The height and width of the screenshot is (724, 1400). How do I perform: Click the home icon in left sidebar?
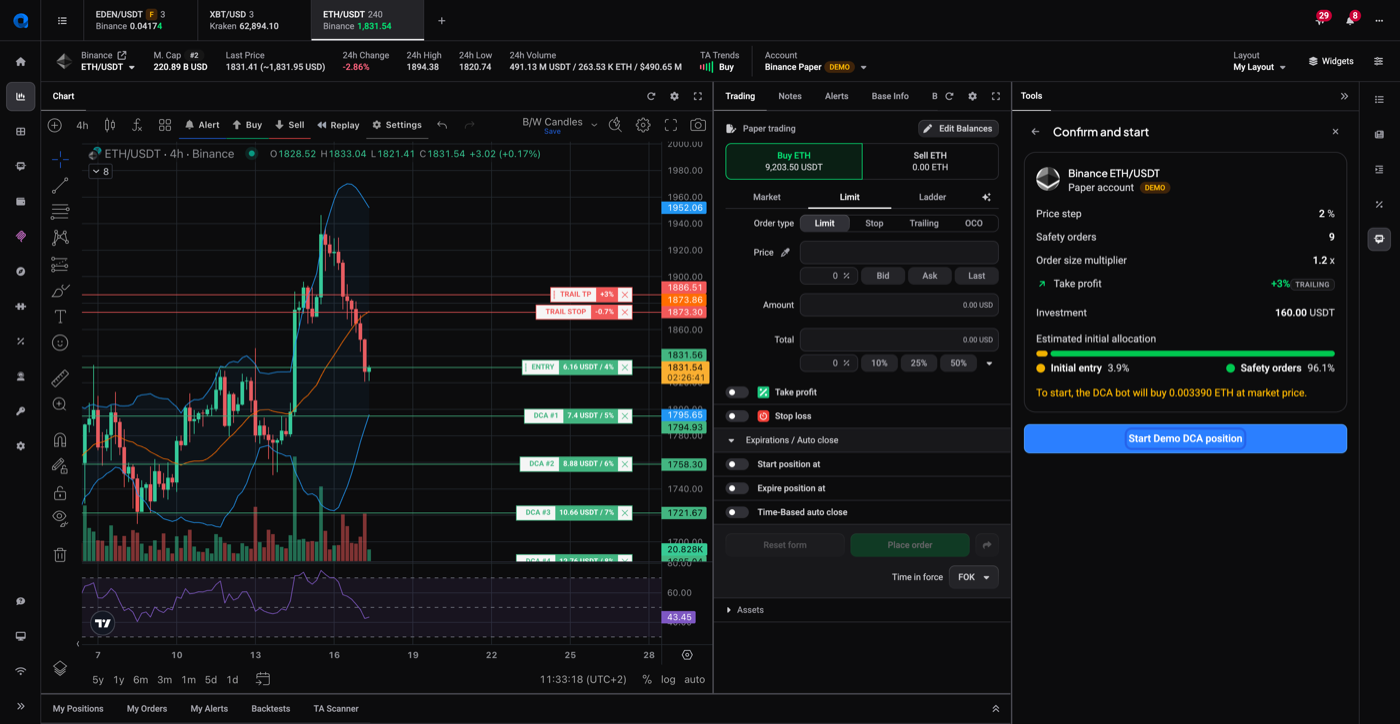(20, 61)
